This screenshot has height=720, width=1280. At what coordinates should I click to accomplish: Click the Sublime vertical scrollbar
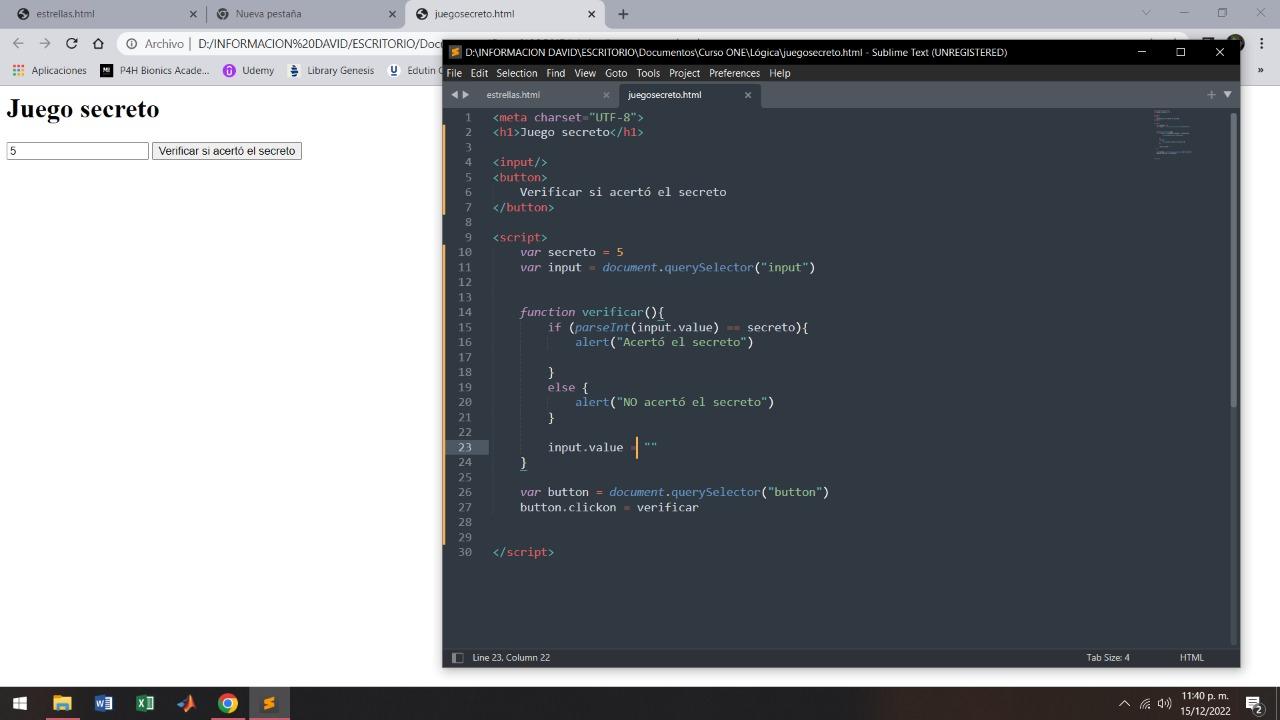pyautogui.click(x=1233, y=260)
